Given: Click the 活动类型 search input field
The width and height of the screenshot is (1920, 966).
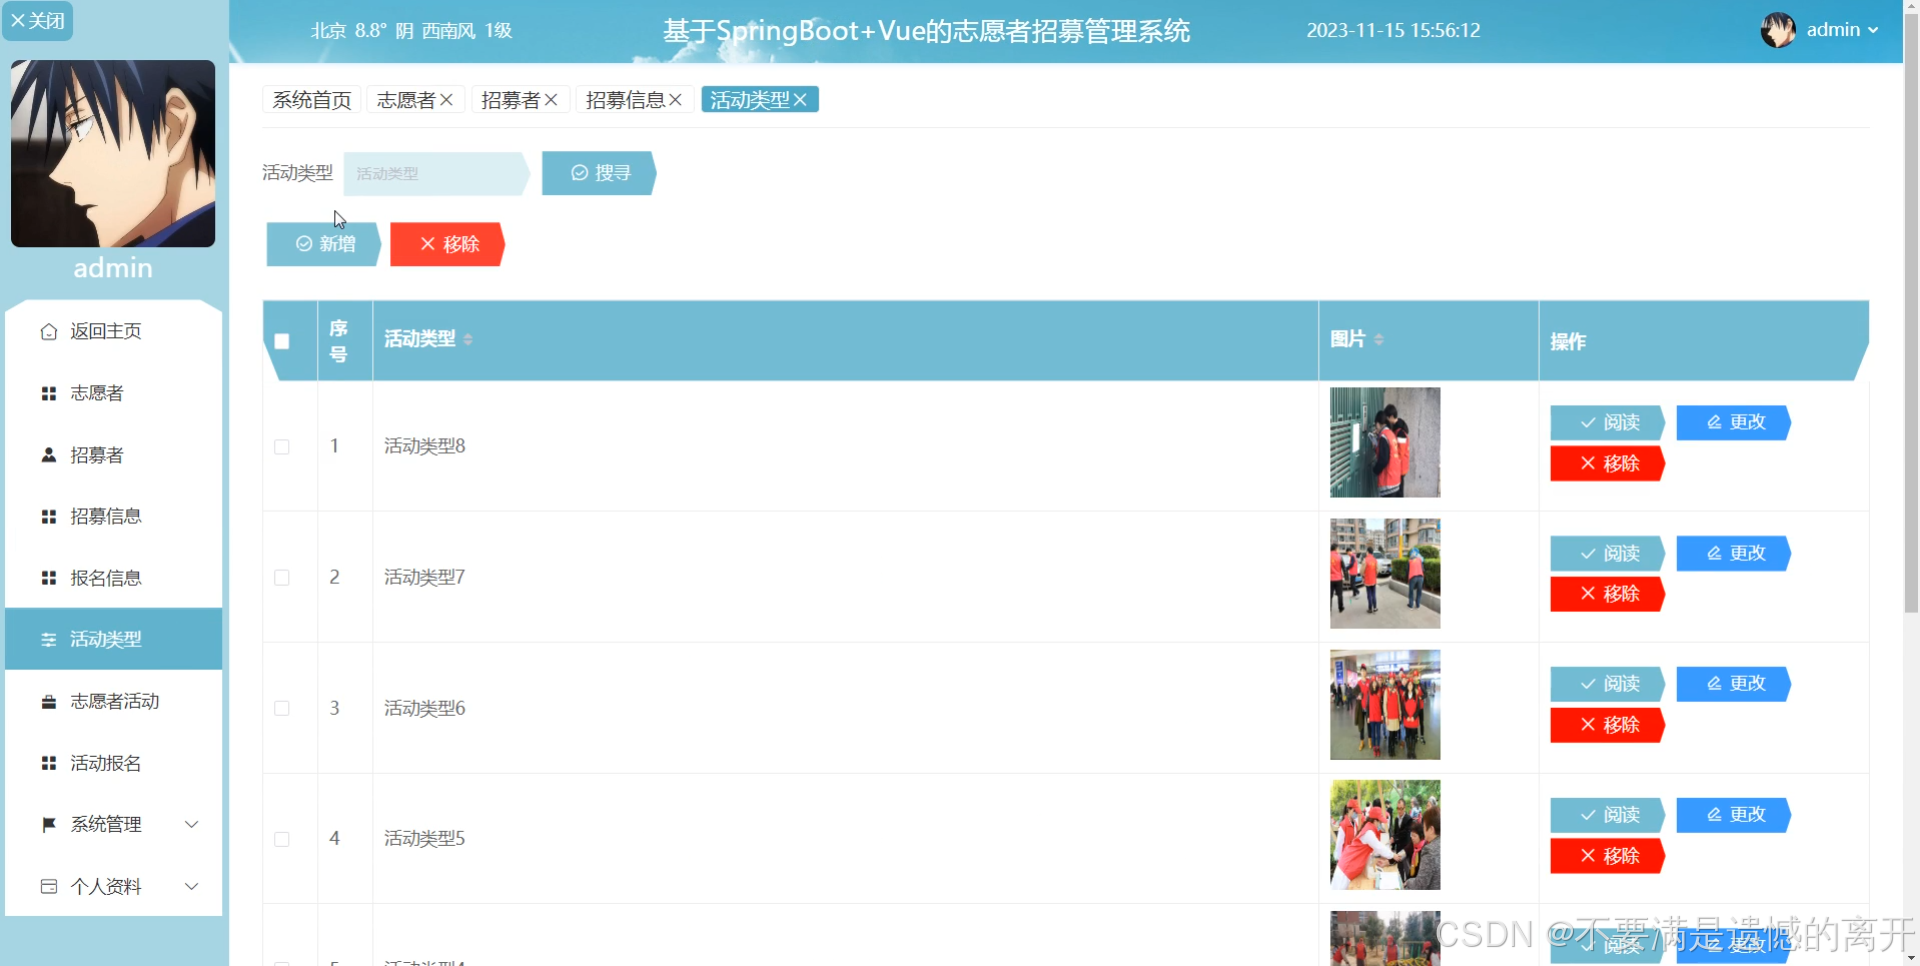Looking at the screenshot, I should click(x=436, y=174).
